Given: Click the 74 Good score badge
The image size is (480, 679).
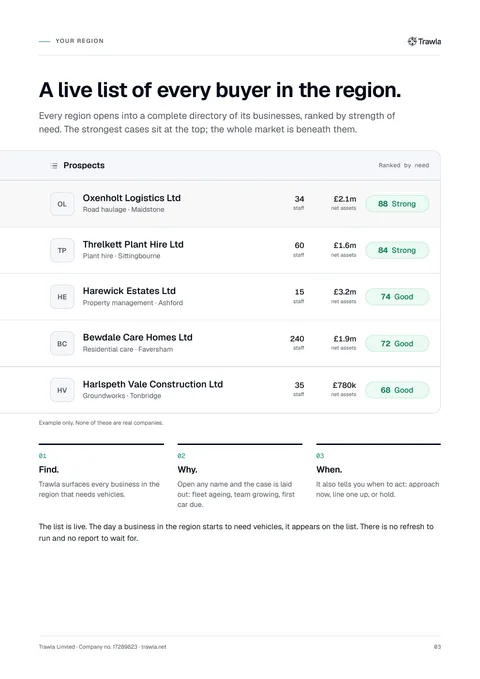Looking at the screenshot, I should coord(397,297).
